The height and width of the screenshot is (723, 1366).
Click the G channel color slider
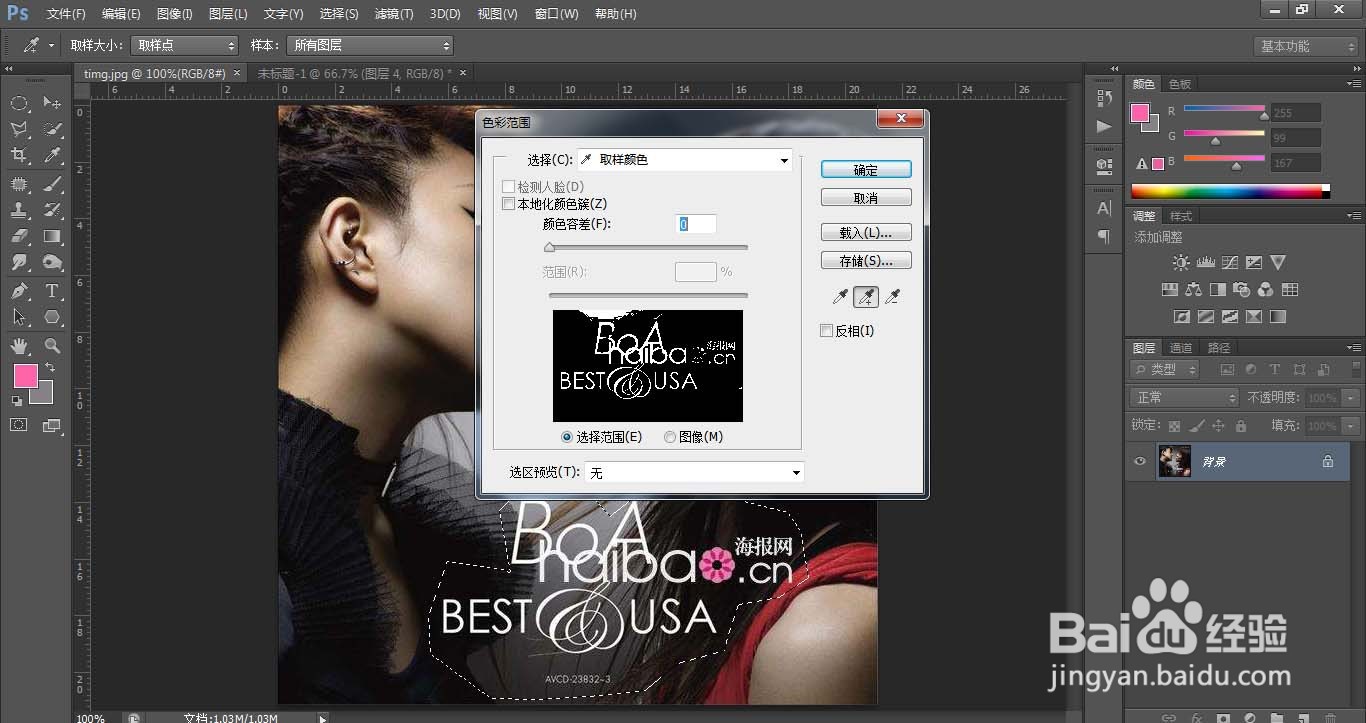coord(1224,136)
